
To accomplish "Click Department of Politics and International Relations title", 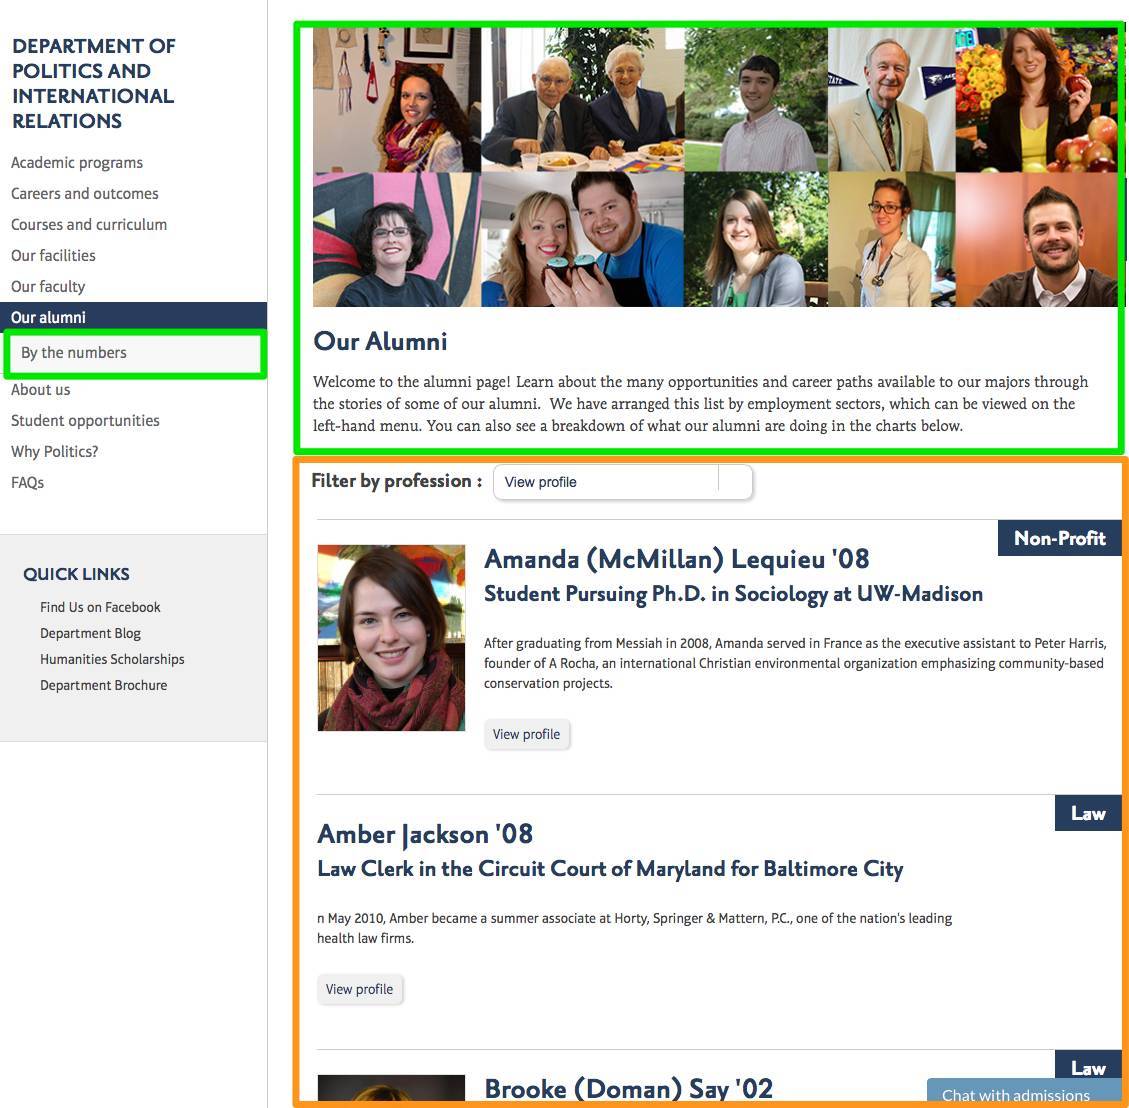I will pos(94,83).
